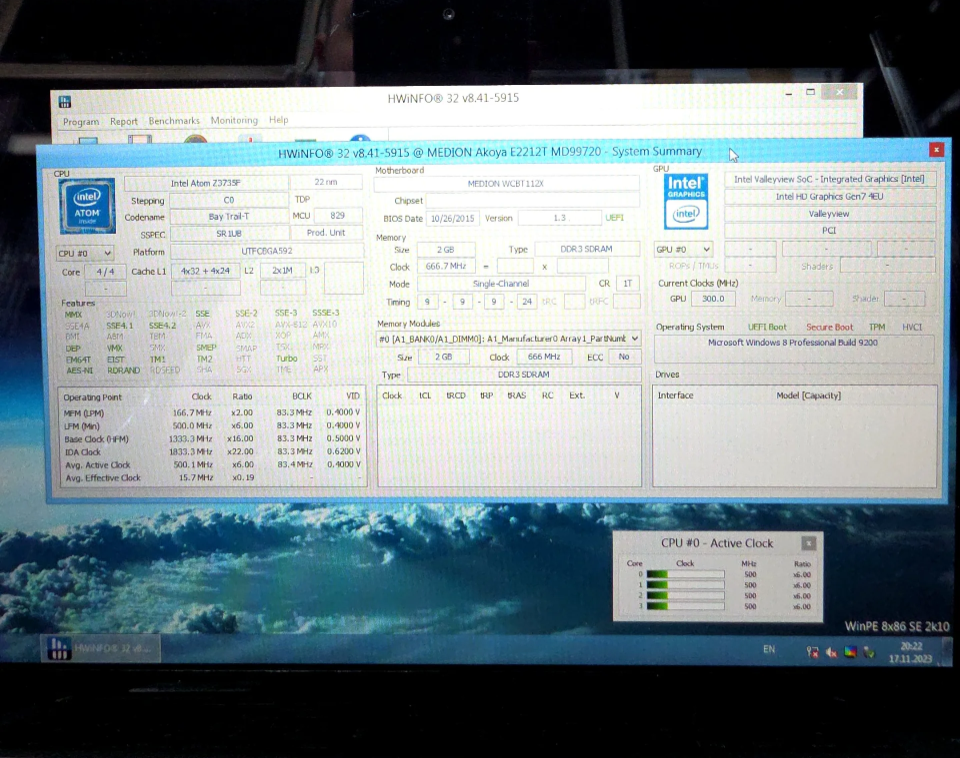The image size is (960, 758).
Task: Open the Program menu in HWiNFO main window
Action: pyautogui.click(x=81, y=121)
